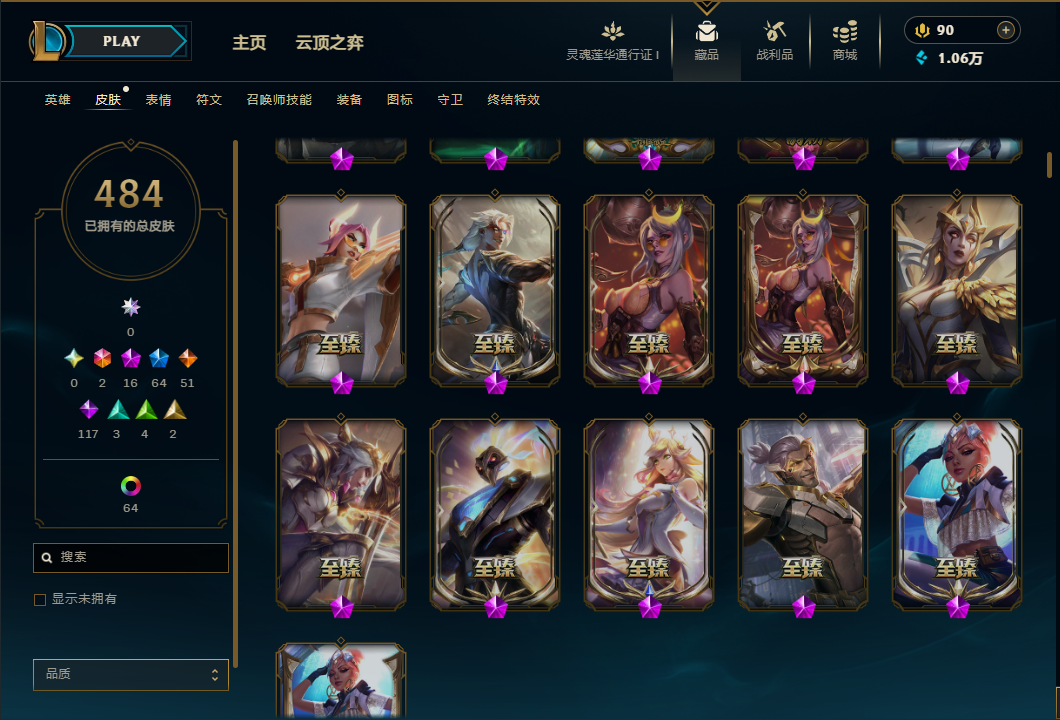Viewport: 1060px width, 720px height.
Task: Expand the 品质 sort dropdown
Action: click(130, 675)
